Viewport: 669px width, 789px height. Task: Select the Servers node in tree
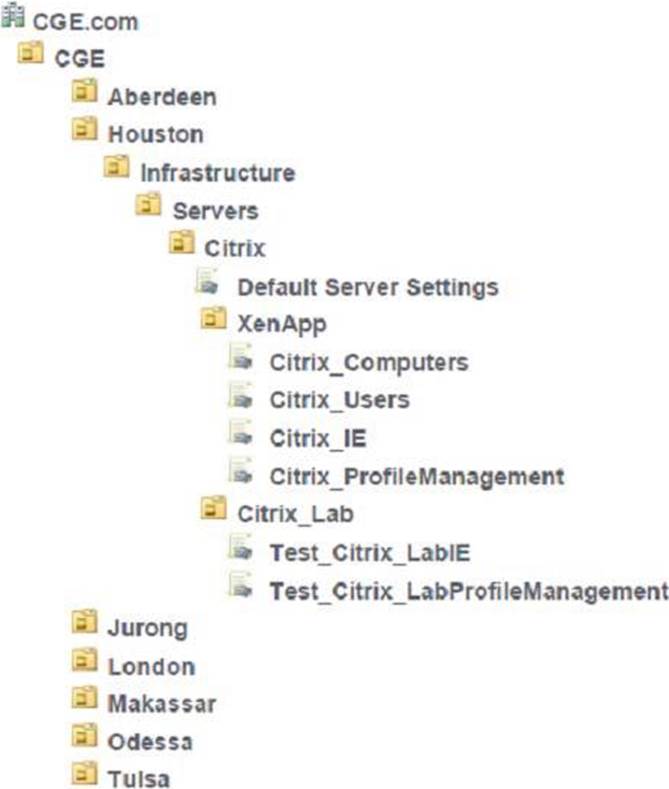pyautogui.click(x=215, y=211)
